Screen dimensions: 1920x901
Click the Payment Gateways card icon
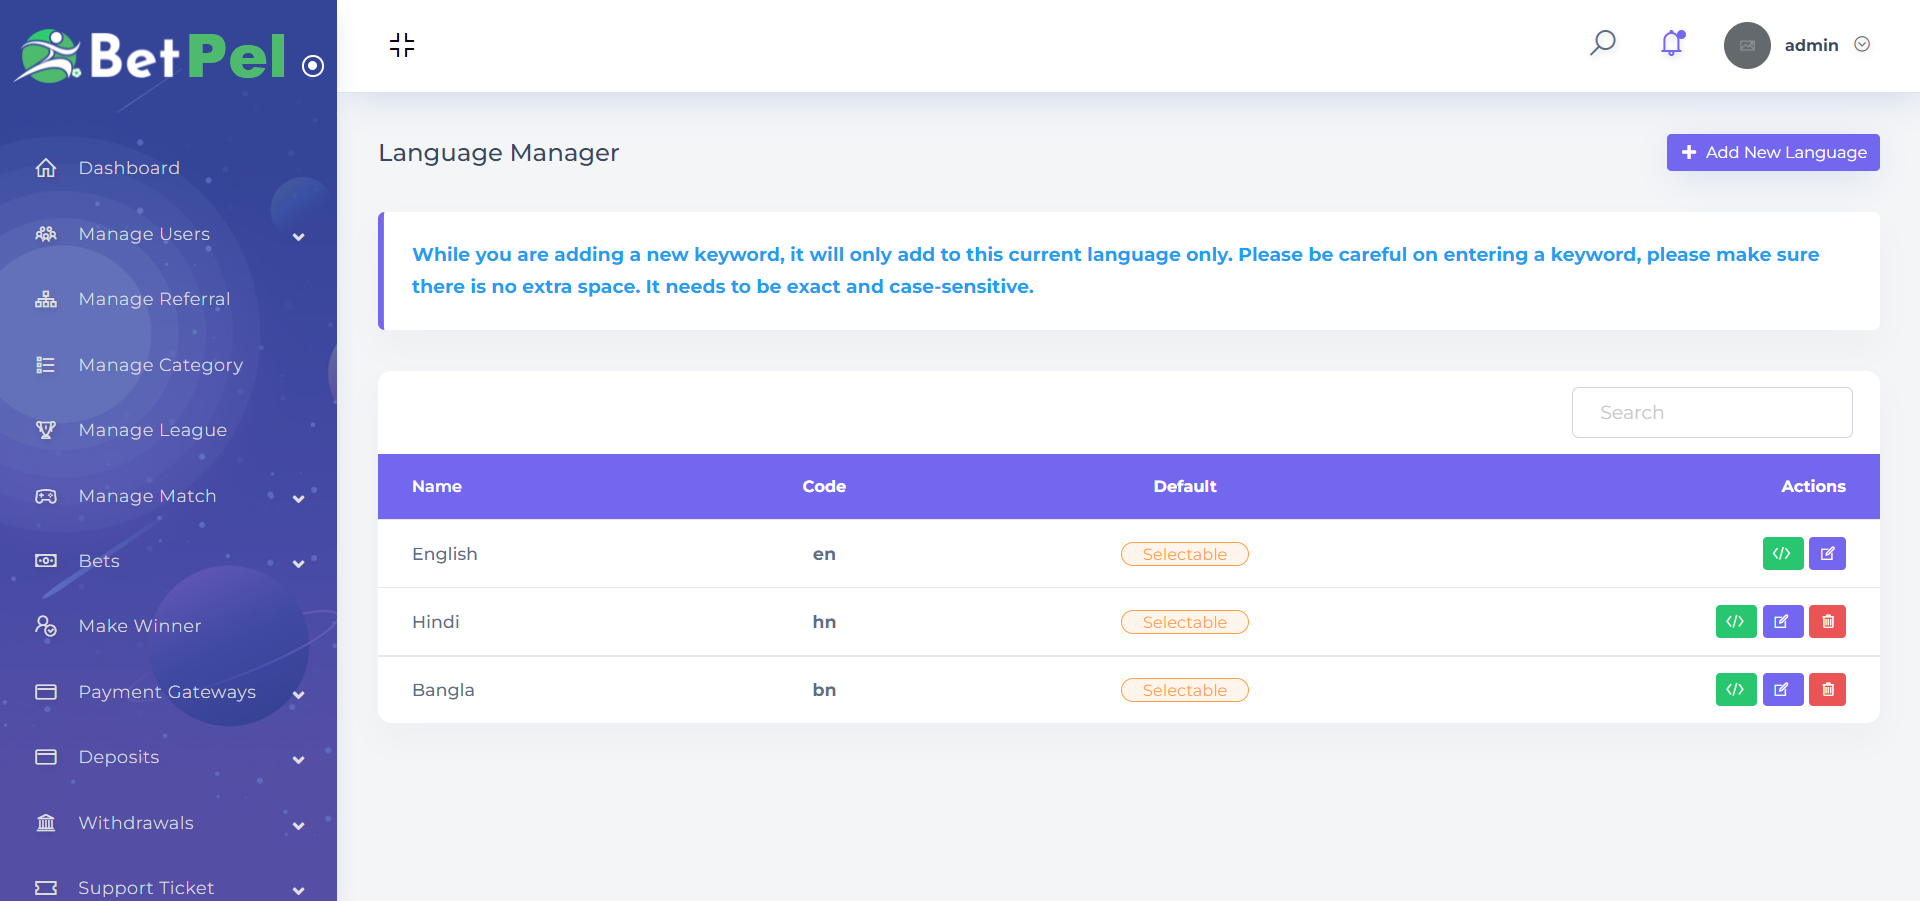[46, 692]
